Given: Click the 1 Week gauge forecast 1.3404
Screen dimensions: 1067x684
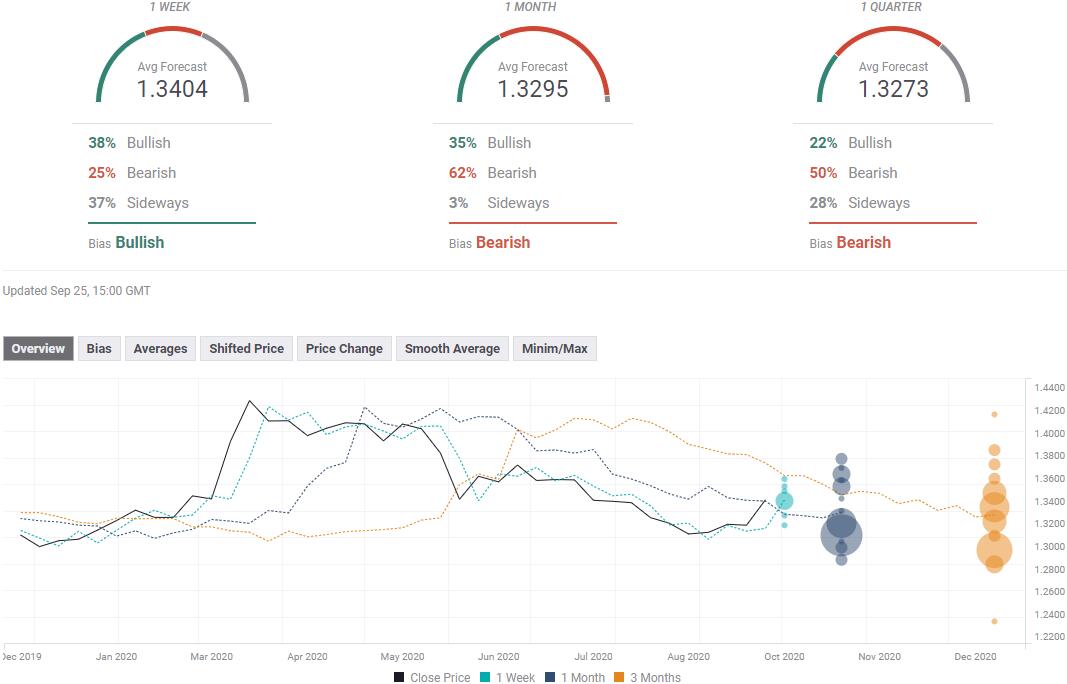Looking at the screenshot, I should (172, 88).
